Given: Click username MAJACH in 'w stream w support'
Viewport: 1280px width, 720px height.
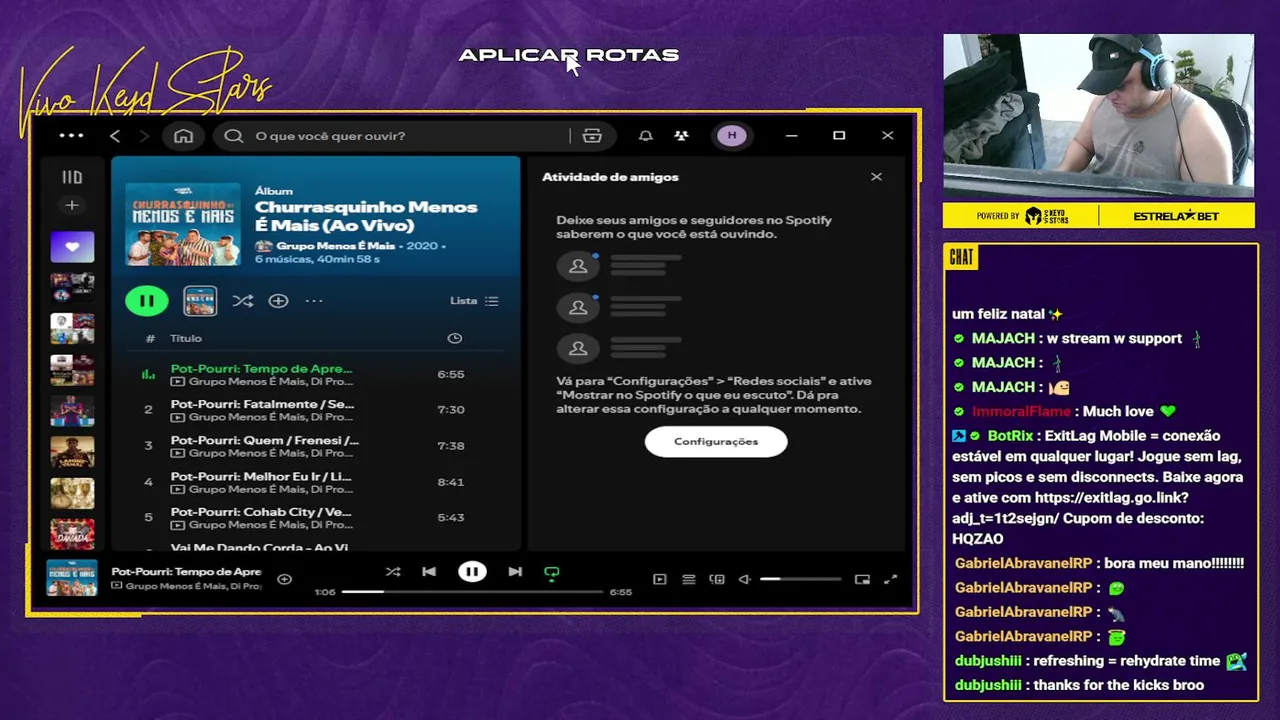Looking at the screenshot, I should point(1003,338).
